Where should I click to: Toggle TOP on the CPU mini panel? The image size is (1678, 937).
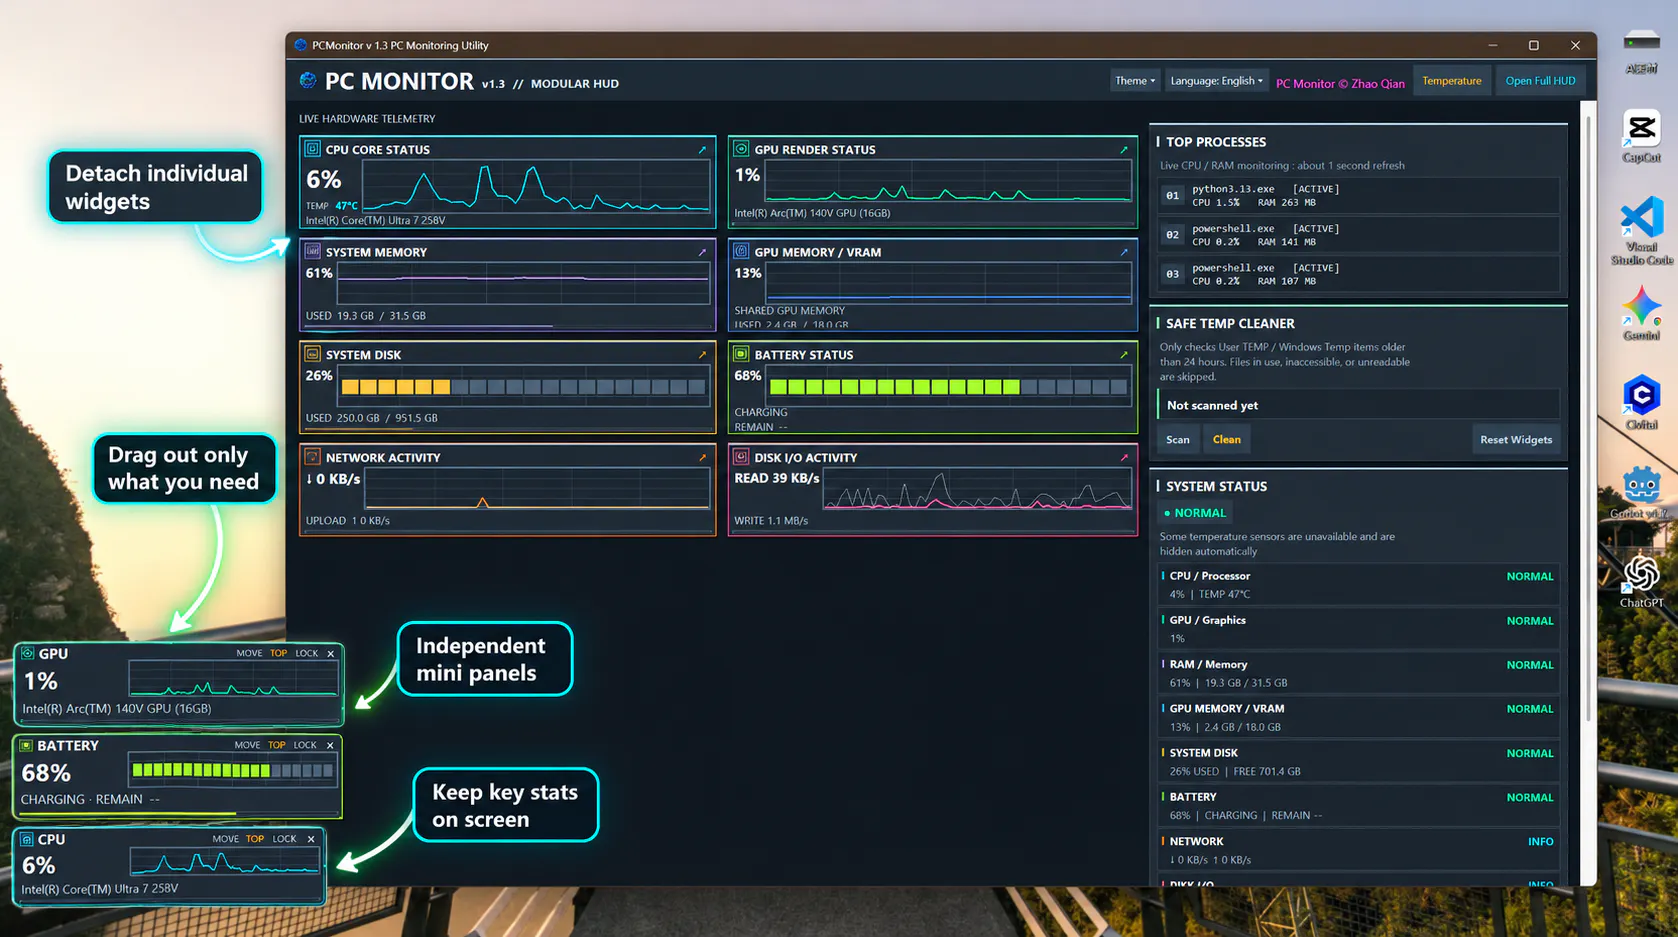point(255,839)
